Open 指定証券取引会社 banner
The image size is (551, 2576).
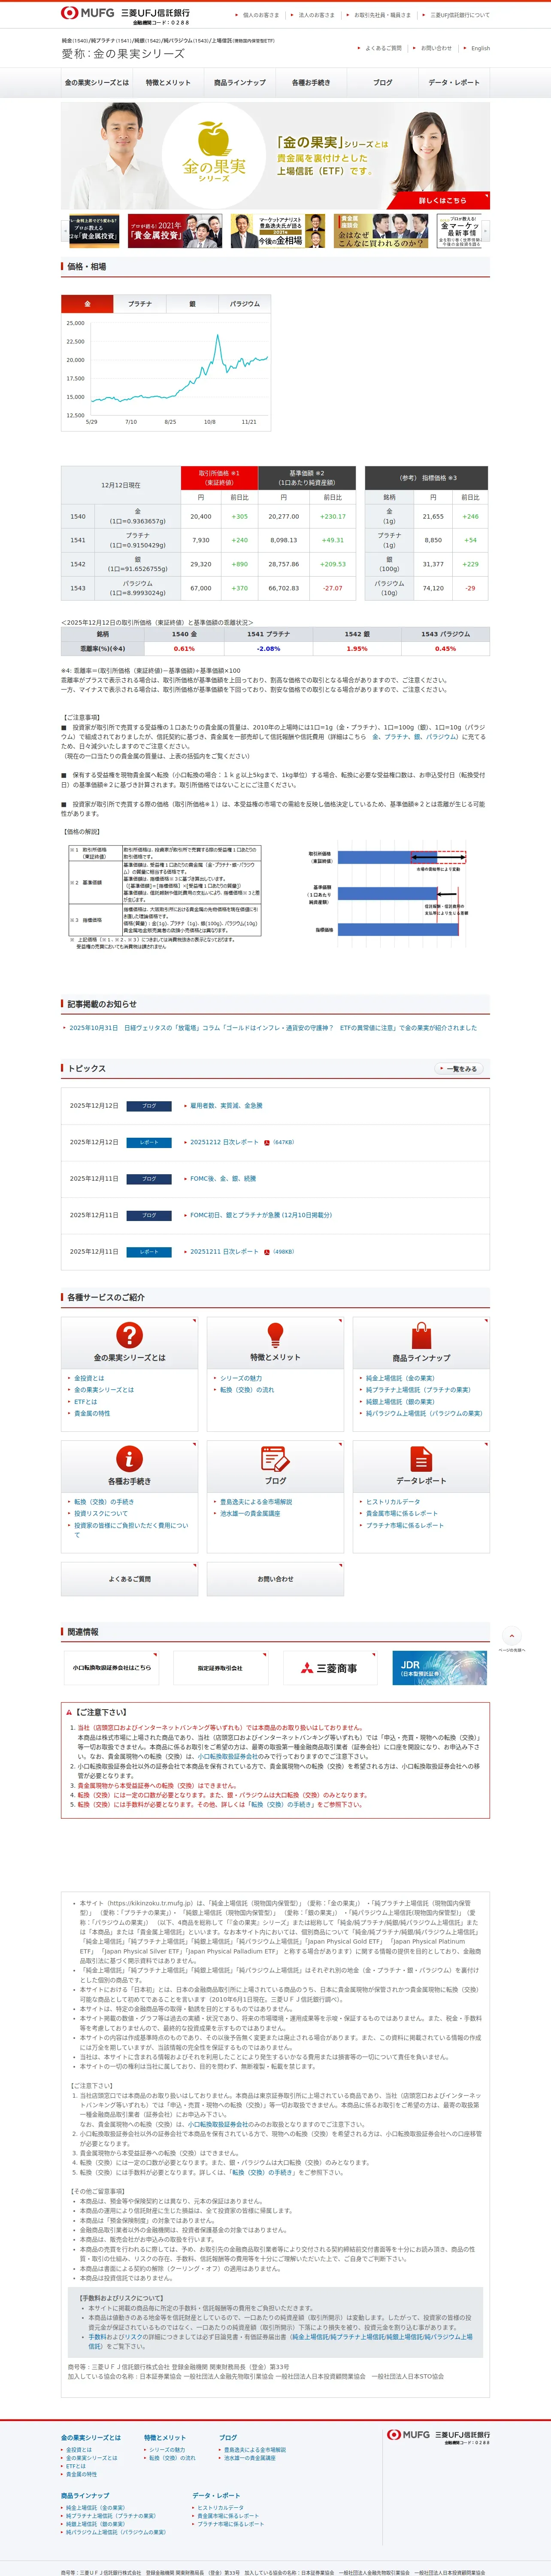coord(220,1668)
